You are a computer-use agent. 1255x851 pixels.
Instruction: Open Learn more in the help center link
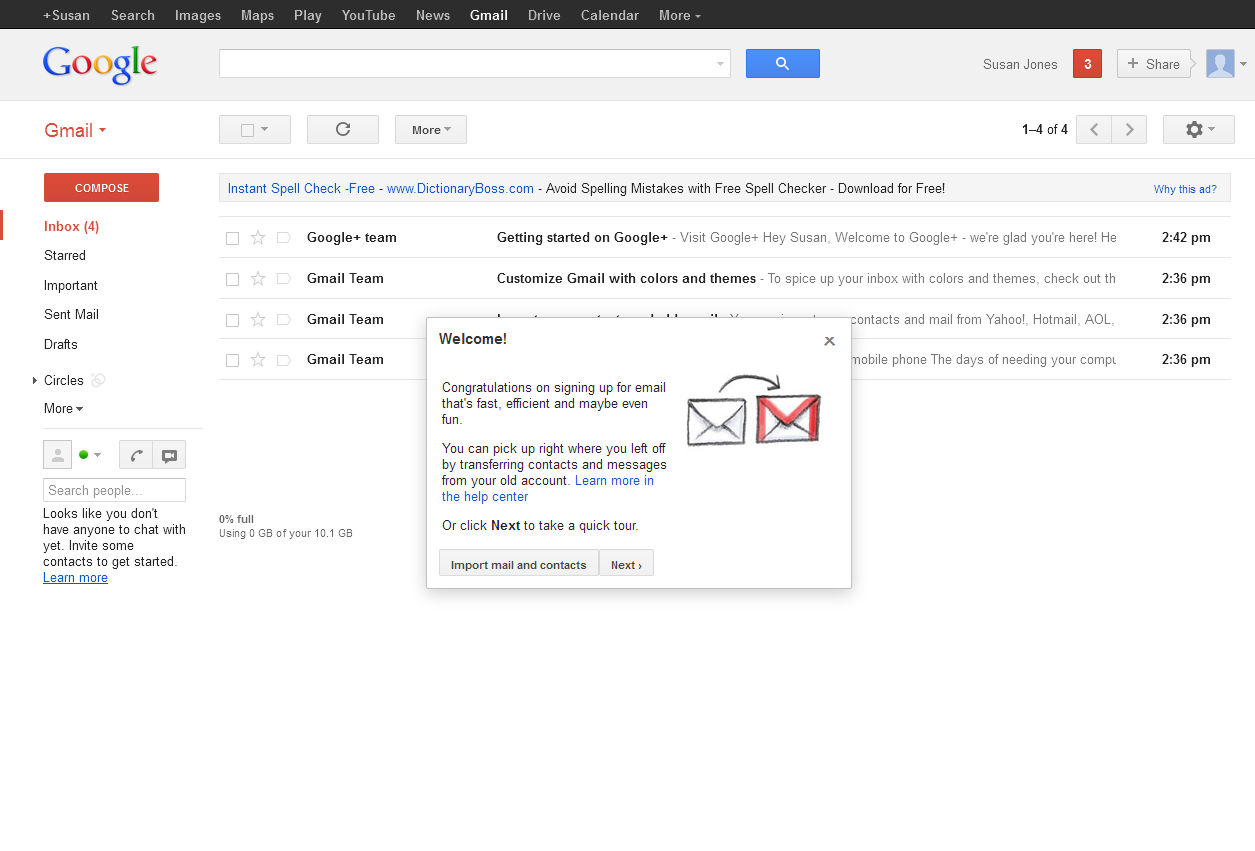tap(548, 488)
